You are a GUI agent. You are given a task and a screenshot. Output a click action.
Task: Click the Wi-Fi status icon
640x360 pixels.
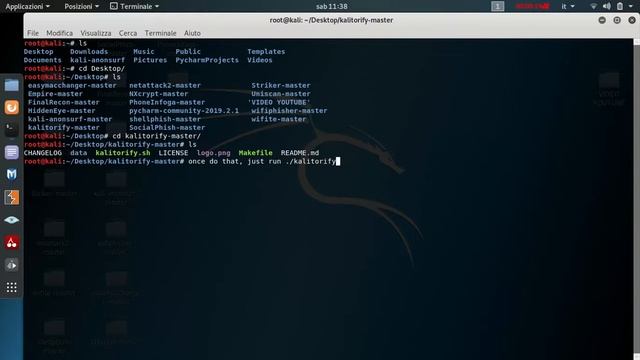pos(593,6)
